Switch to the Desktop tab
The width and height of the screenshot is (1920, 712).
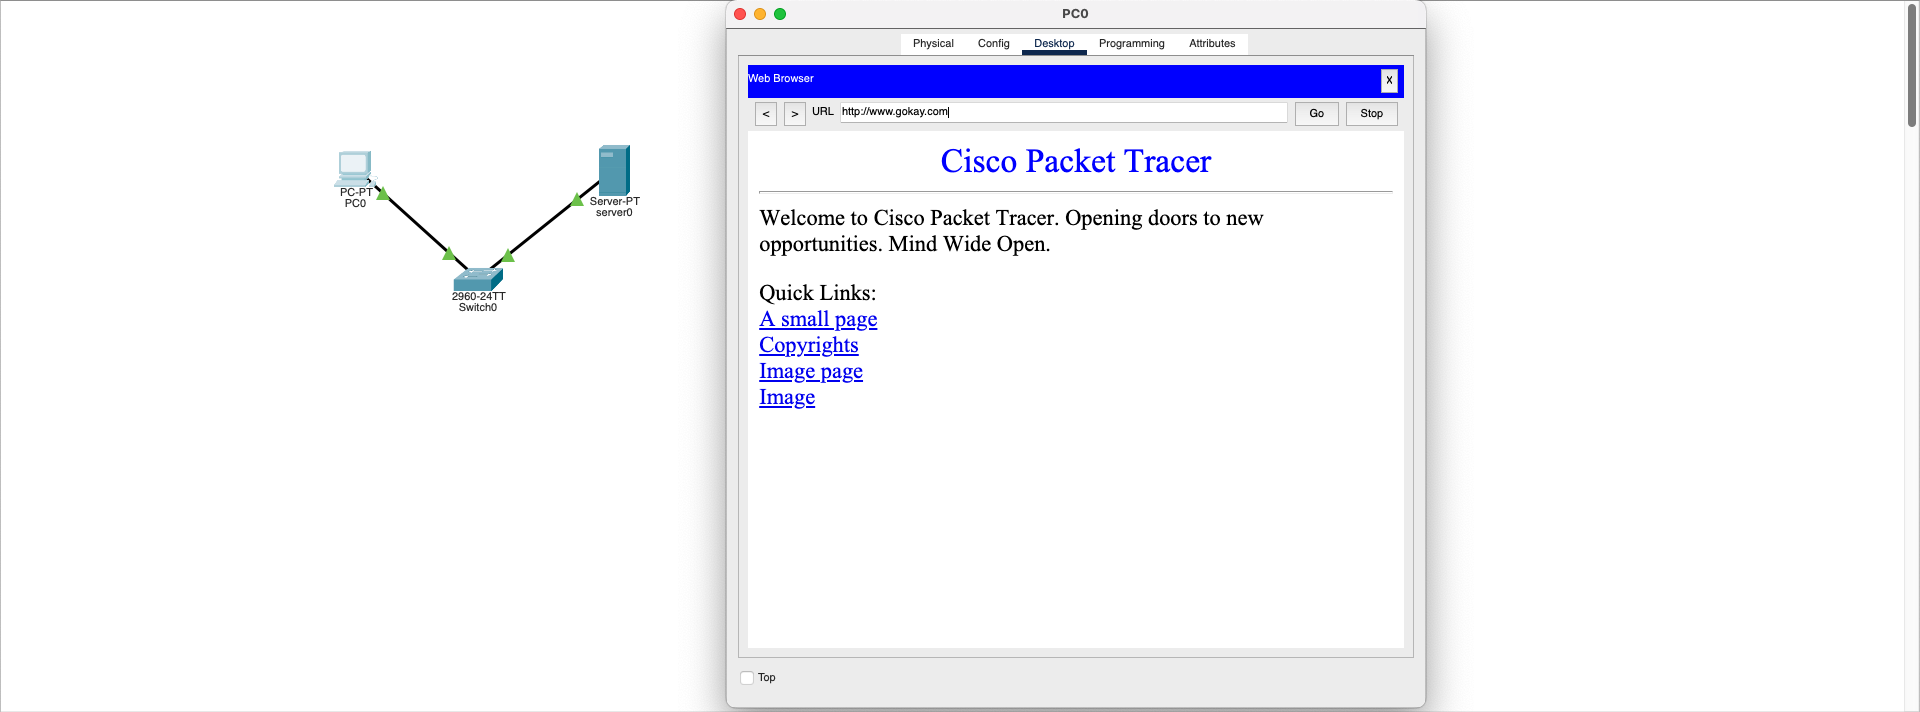[1054, 44]
